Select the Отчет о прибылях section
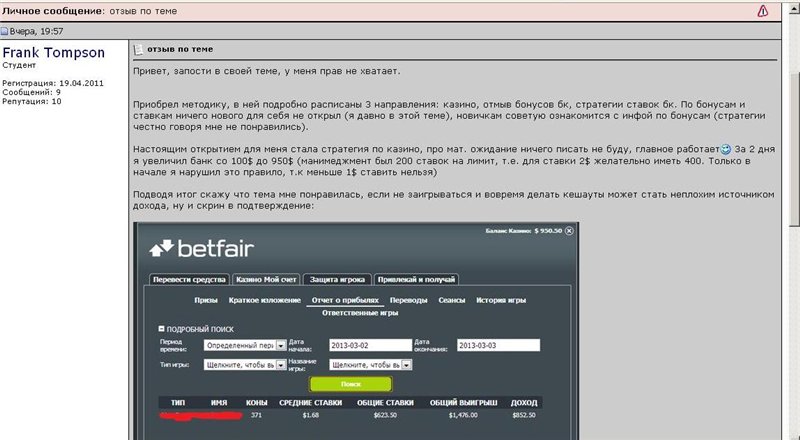Viewport: 800px width, 440px height. coord(345,300)
